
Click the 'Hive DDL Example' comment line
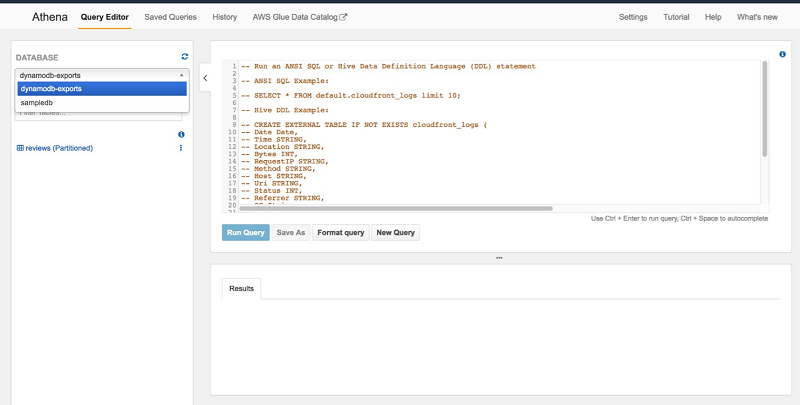pos(285,110)
